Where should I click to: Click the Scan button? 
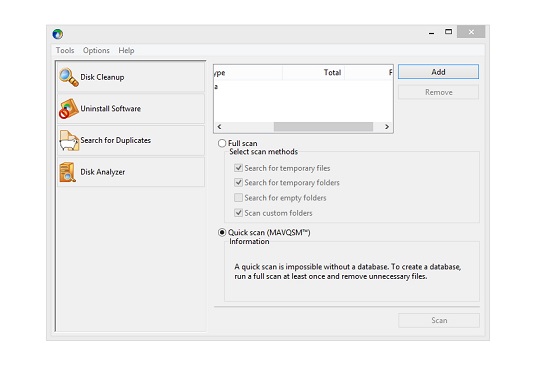coord(439,320)
